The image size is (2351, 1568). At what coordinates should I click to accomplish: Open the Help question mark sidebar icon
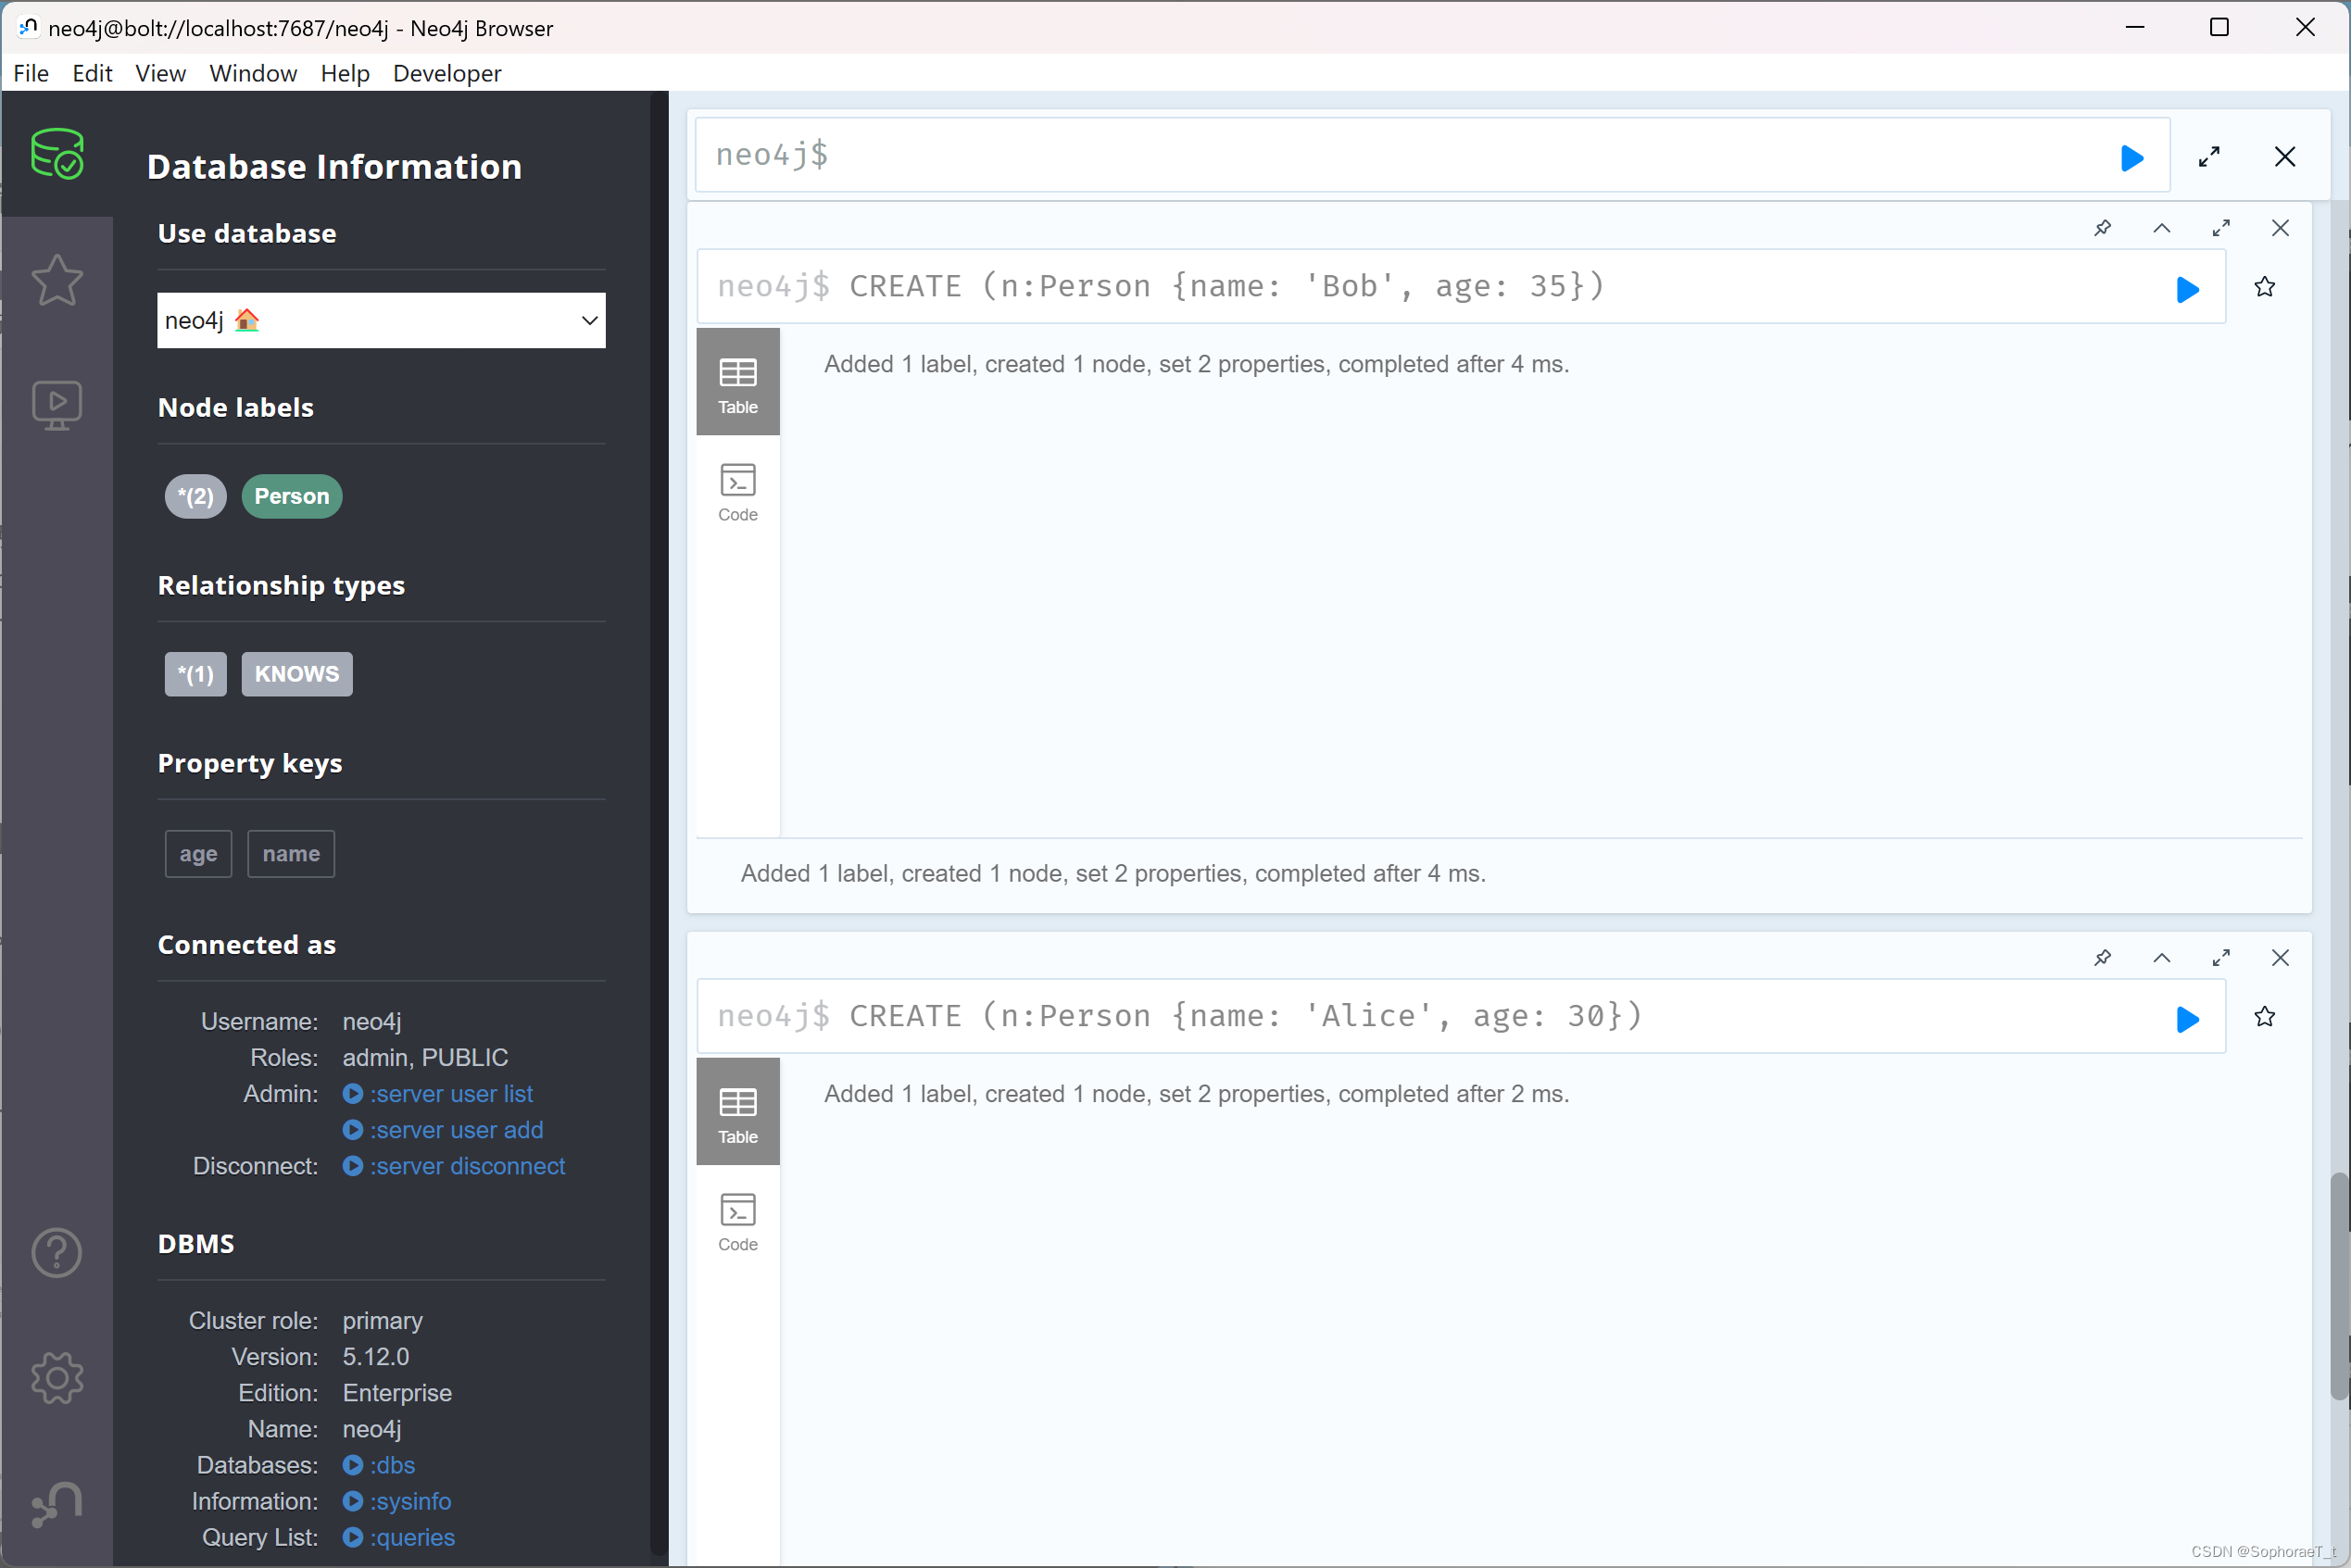tap(57, 1252)
